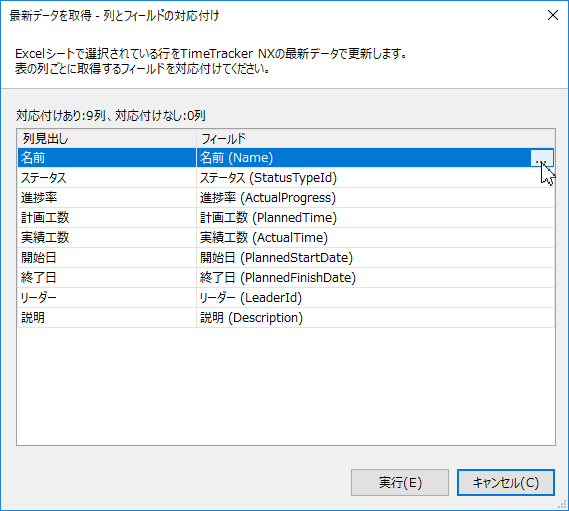Screen dimensions: 569x511
Task: Click the 名前 (Name) field cell
Action: click(x=363, y=158)
